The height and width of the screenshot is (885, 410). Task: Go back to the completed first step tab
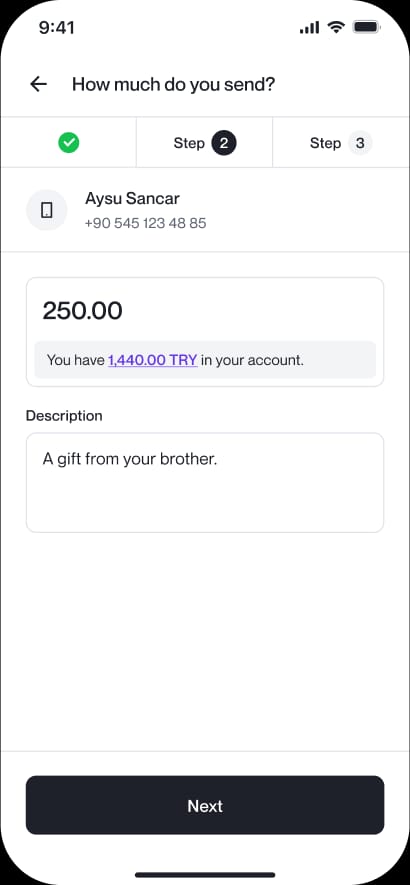click(x=68, y=143)
